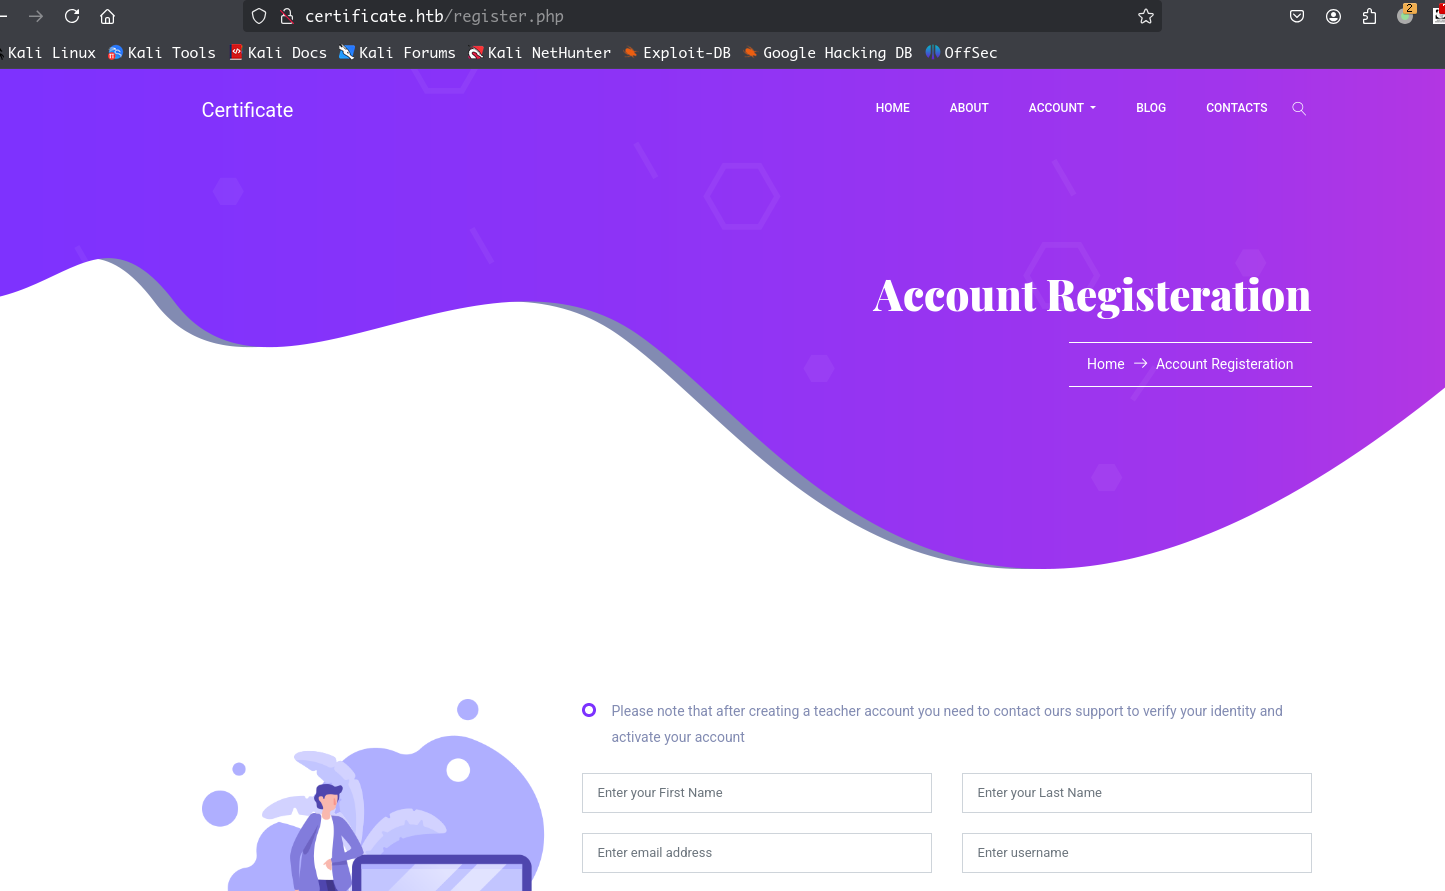Open the Firefox account icon
The width and height of the screenshot is (1445, 891).
coord(1333,16)
